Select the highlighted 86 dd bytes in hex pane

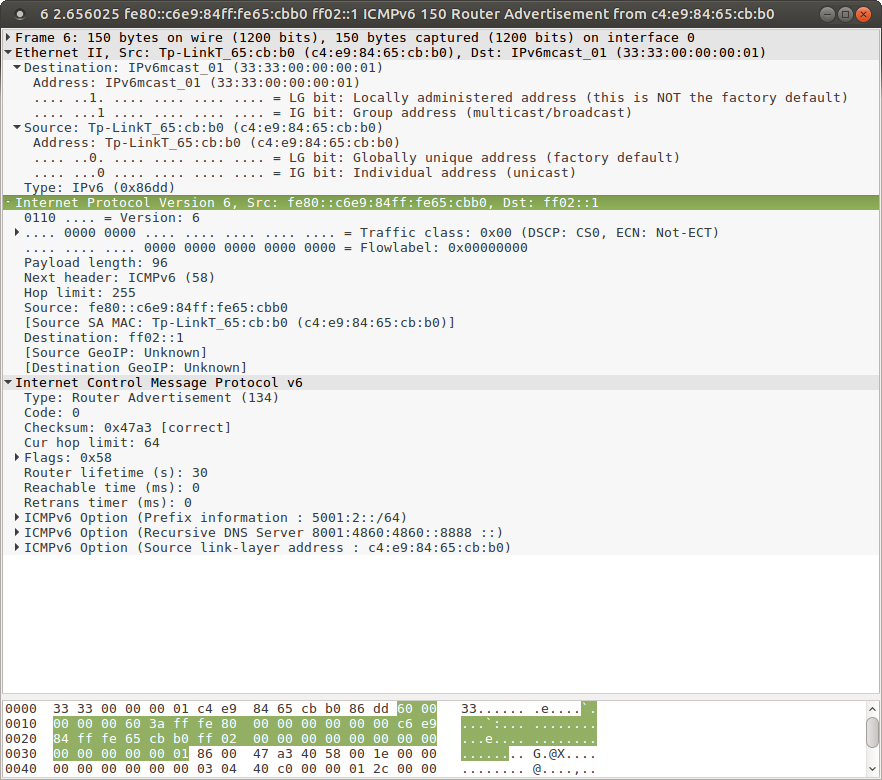[370, 708]
